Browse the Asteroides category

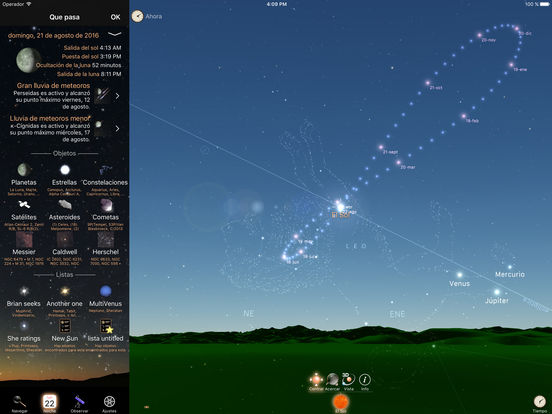64,205
